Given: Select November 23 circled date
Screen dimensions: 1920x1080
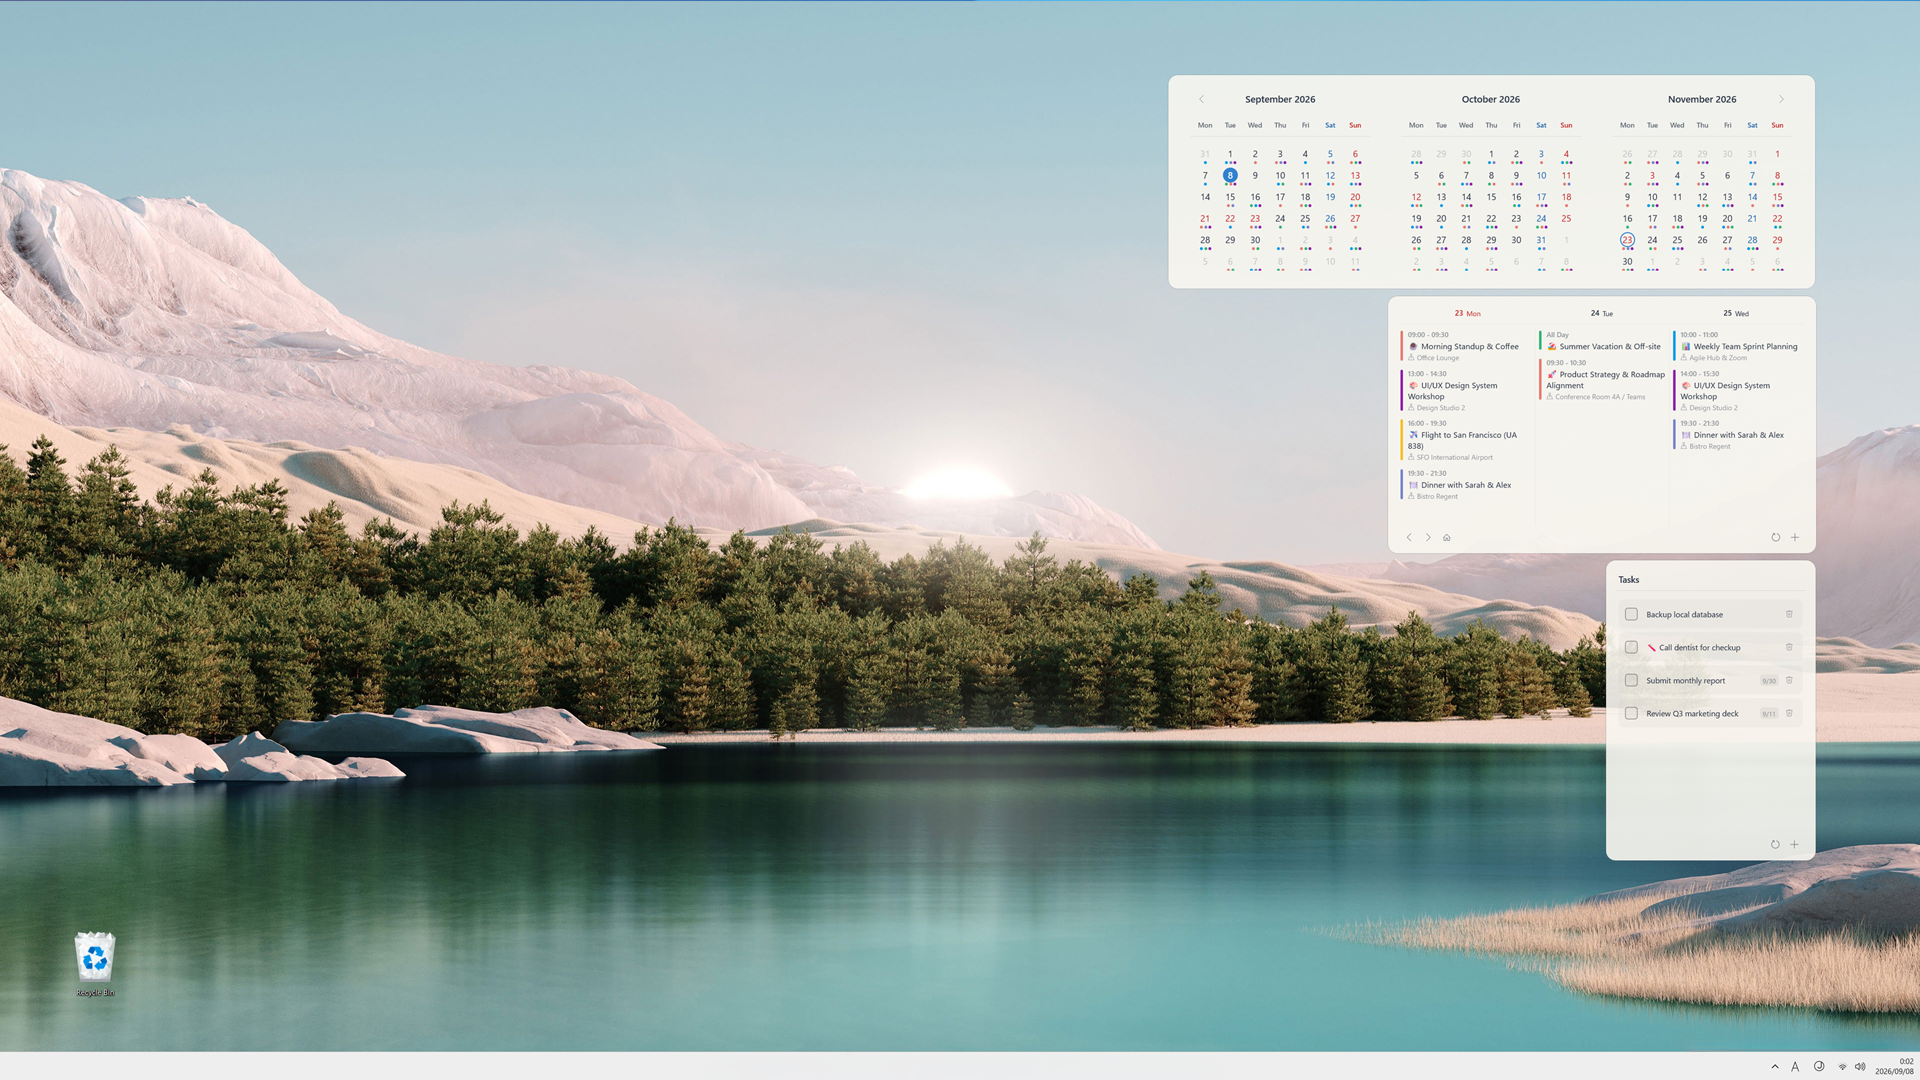Looking at the screenshot, I should pos(1627,240).
